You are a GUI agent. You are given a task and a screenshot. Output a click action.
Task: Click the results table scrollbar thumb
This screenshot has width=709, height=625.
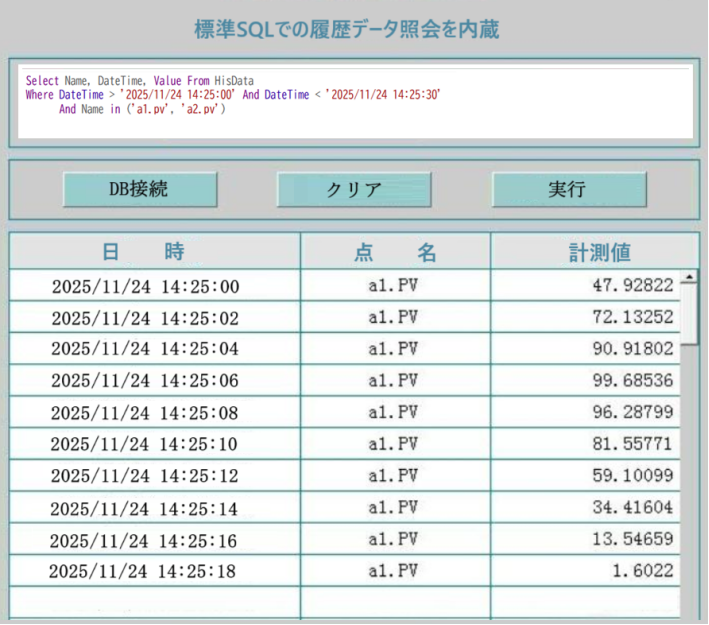[x=689, y=315]
